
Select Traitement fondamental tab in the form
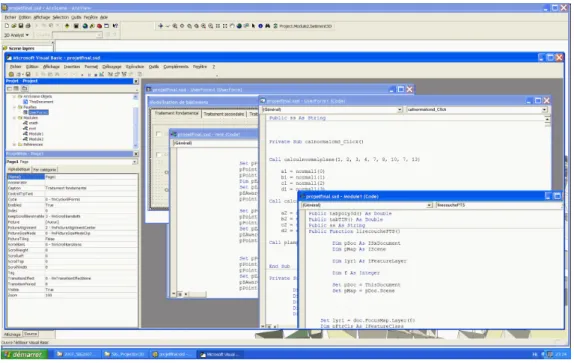(x=176, y=113)
